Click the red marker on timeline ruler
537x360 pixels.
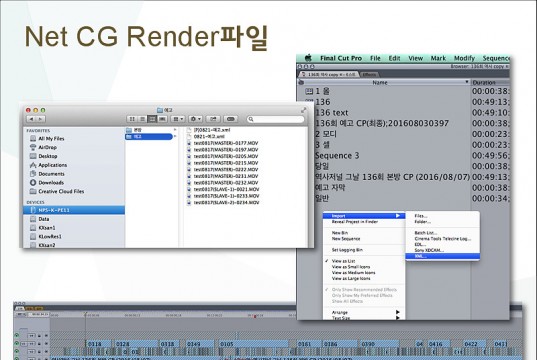click(255, 316)
